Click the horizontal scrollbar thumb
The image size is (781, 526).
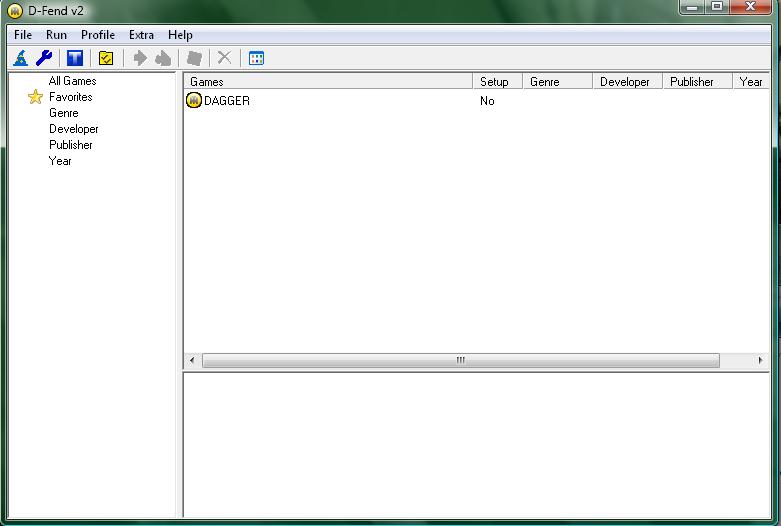coord(461,360)
